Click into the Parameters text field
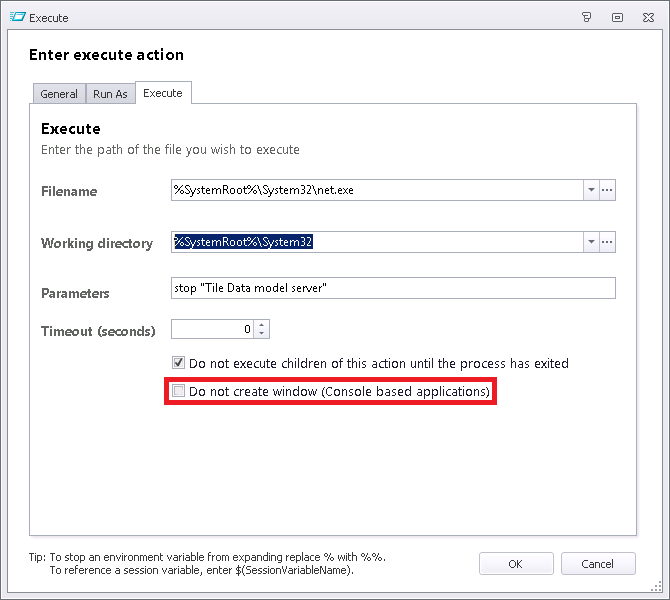This screenshot has width=670, height=600. pos(393,288)
